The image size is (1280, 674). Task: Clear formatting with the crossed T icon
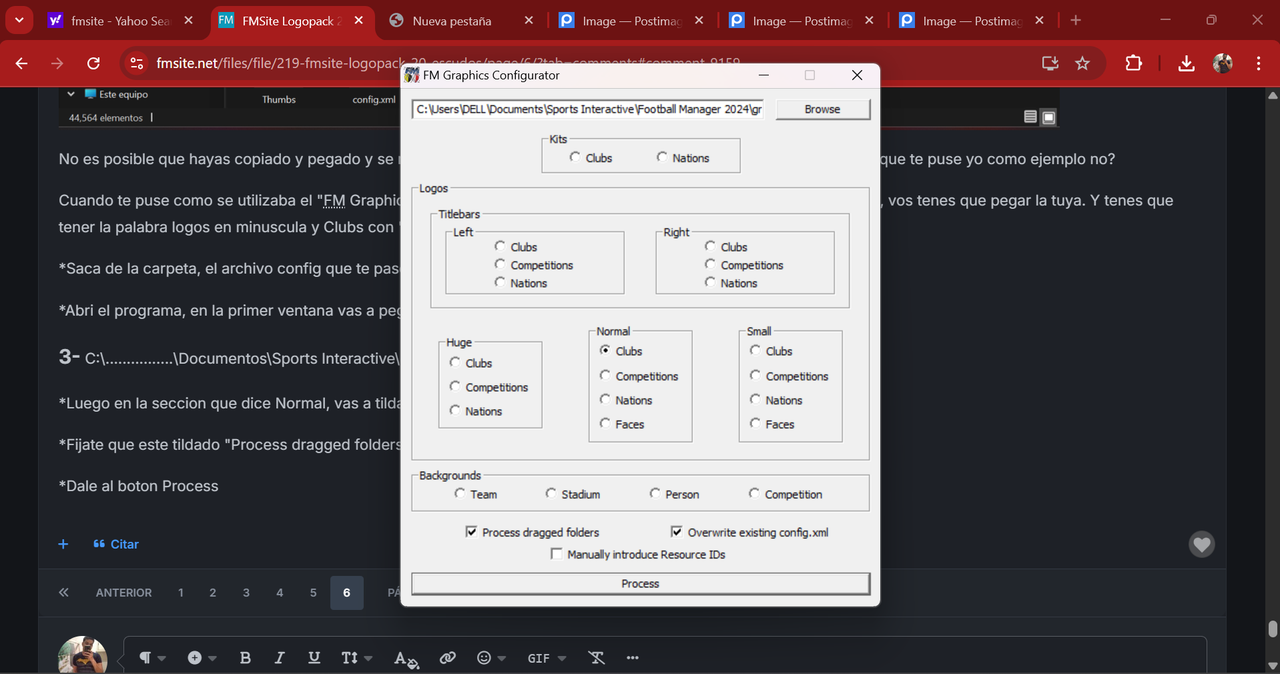[597, 658]
